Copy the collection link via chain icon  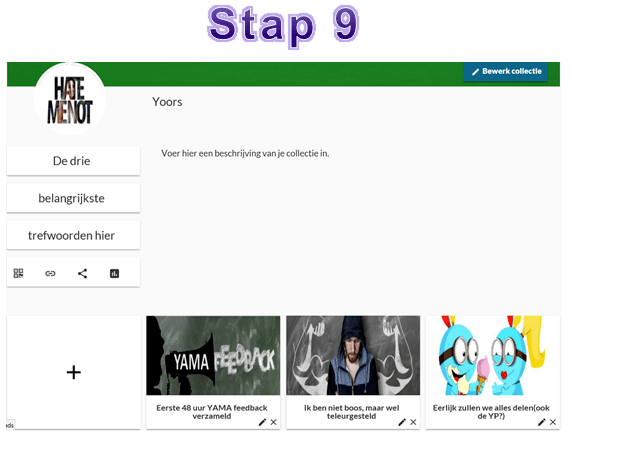(50, 273)
